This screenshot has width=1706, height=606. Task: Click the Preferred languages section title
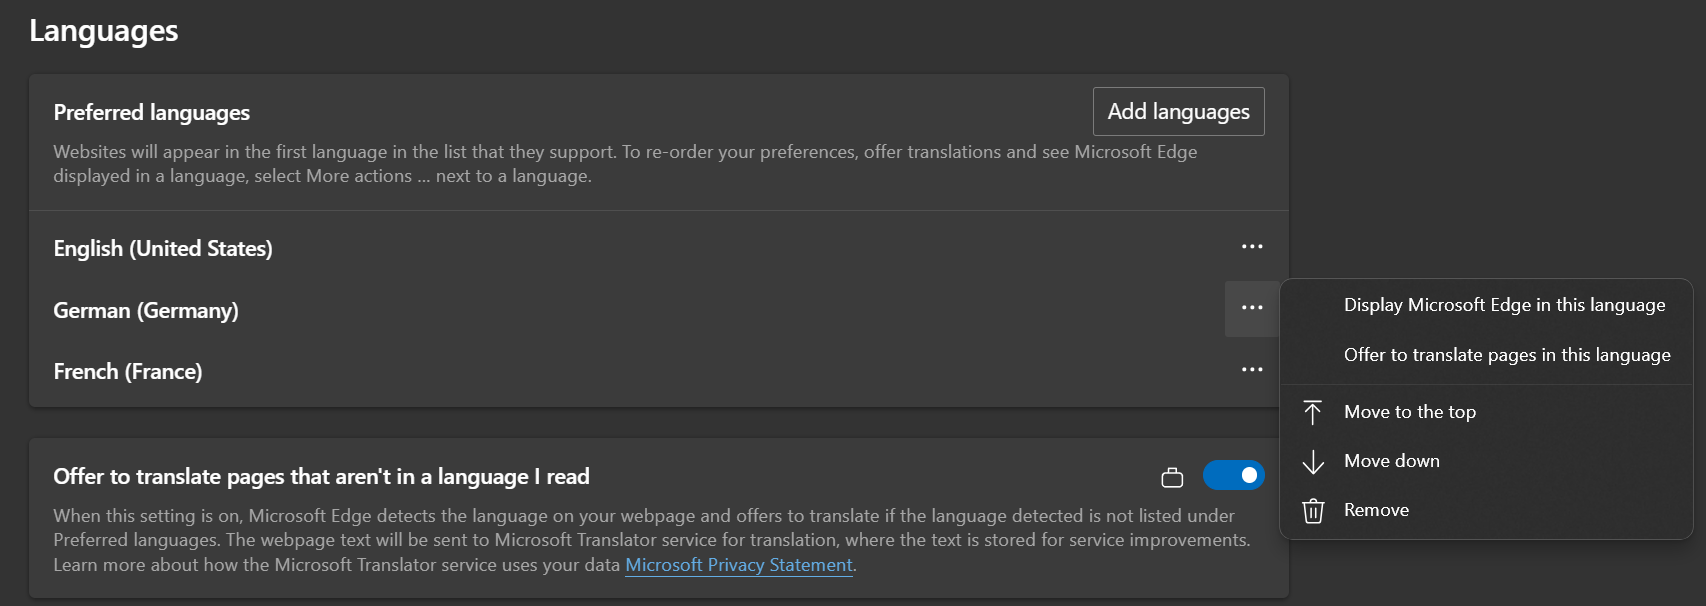152,113
